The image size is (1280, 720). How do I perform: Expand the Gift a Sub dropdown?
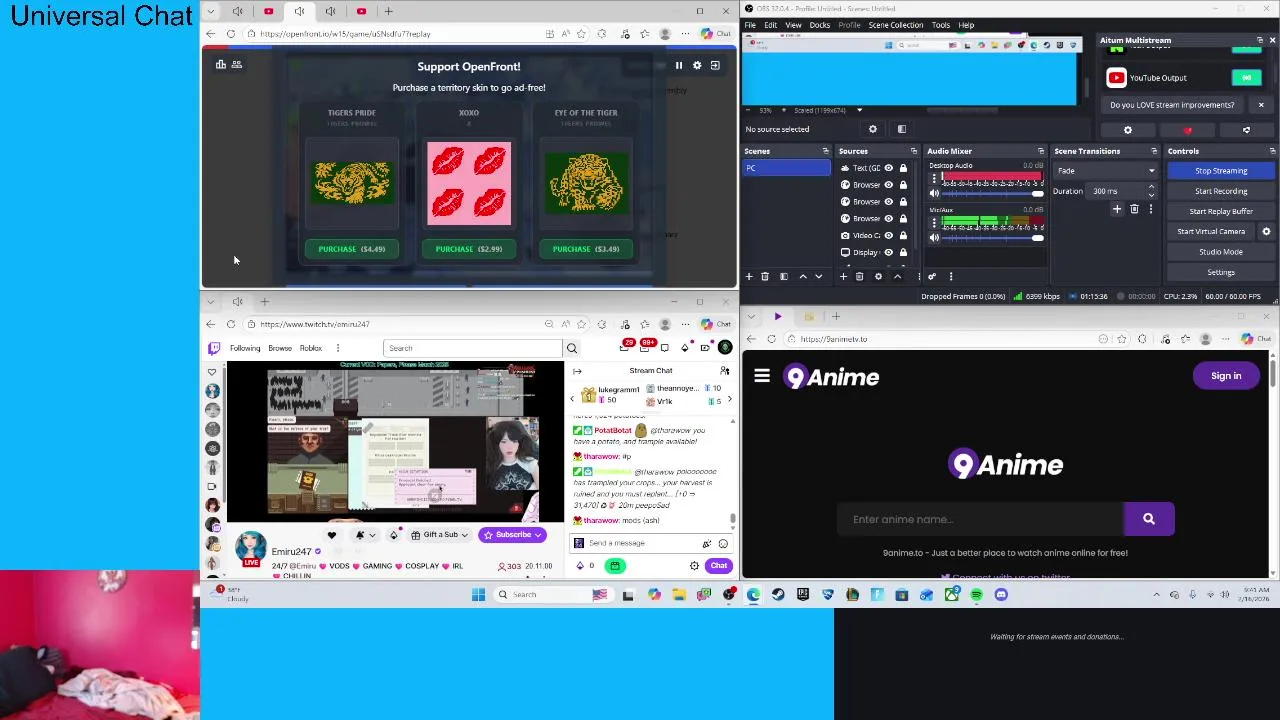coord(463,535)
